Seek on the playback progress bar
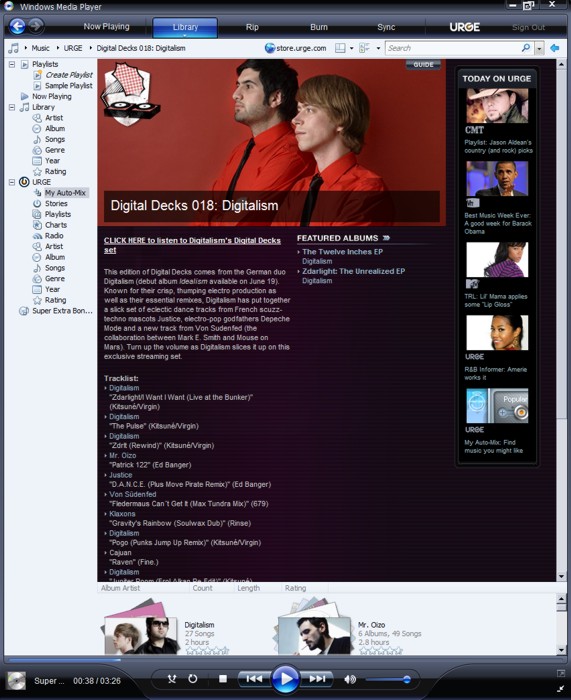Viewport: 571px width, 700px height. coord(285,659)
